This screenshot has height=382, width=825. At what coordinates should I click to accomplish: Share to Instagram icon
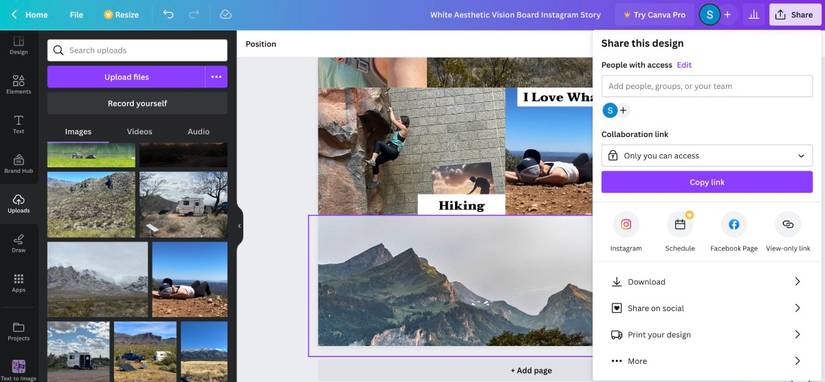[626, 225]
